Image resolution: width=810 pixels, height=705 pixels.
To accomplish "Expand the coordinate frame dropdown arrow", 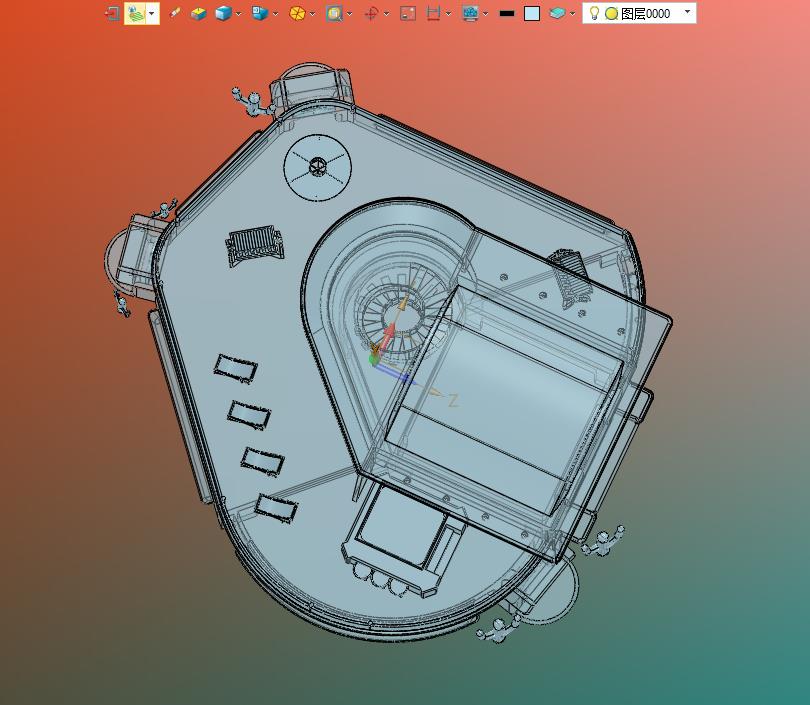I will click(386, 14).
